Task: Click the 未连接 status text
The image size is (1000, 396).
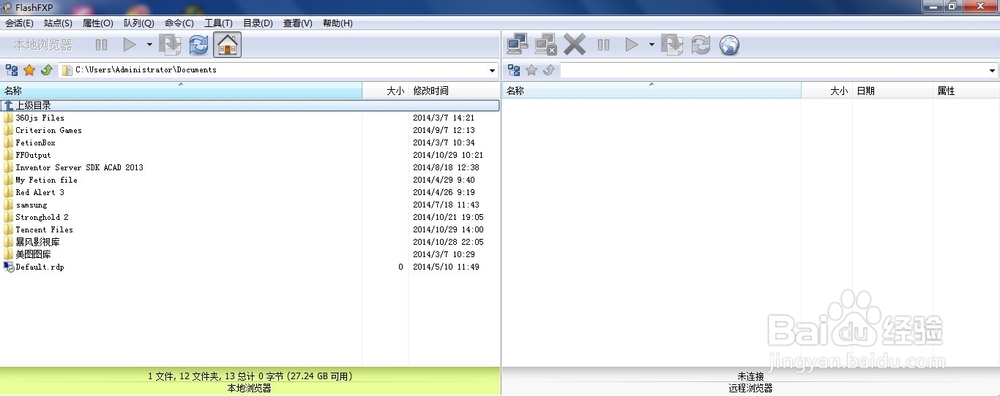Action: [751, 377]
